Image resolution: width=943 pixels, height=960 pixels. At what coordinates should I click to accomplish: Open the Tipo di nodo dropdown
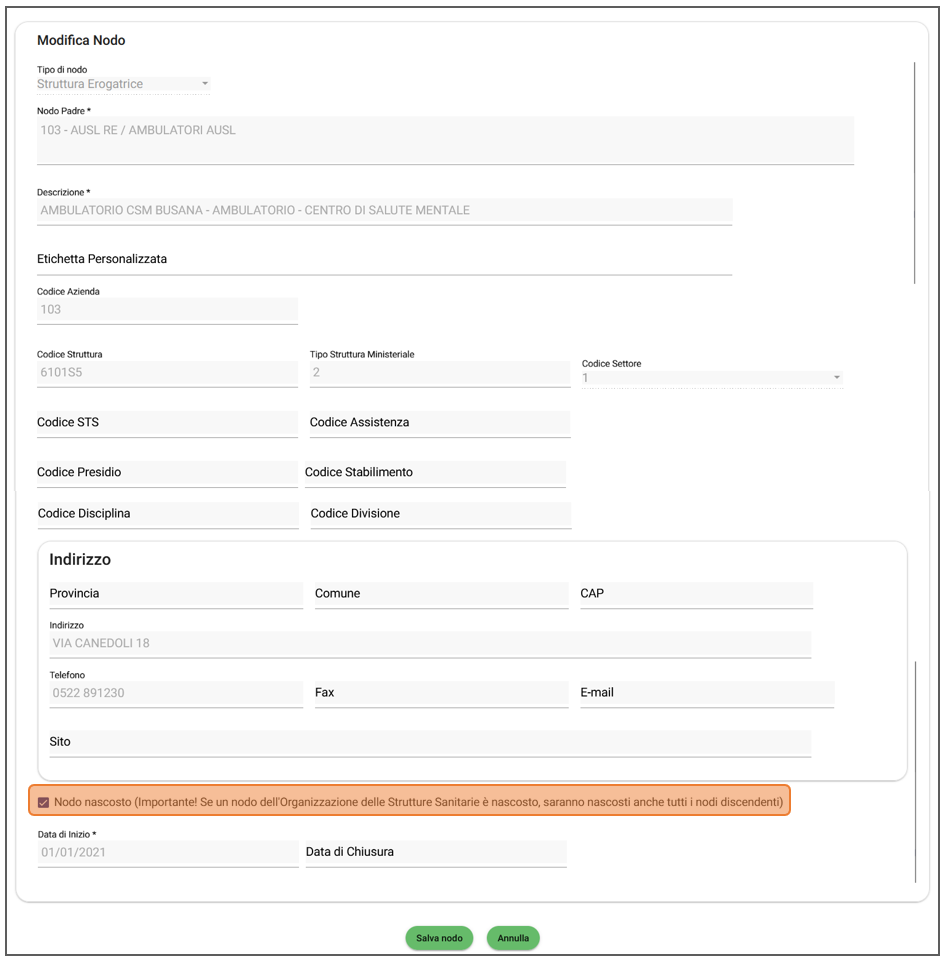tap(123, 84)
